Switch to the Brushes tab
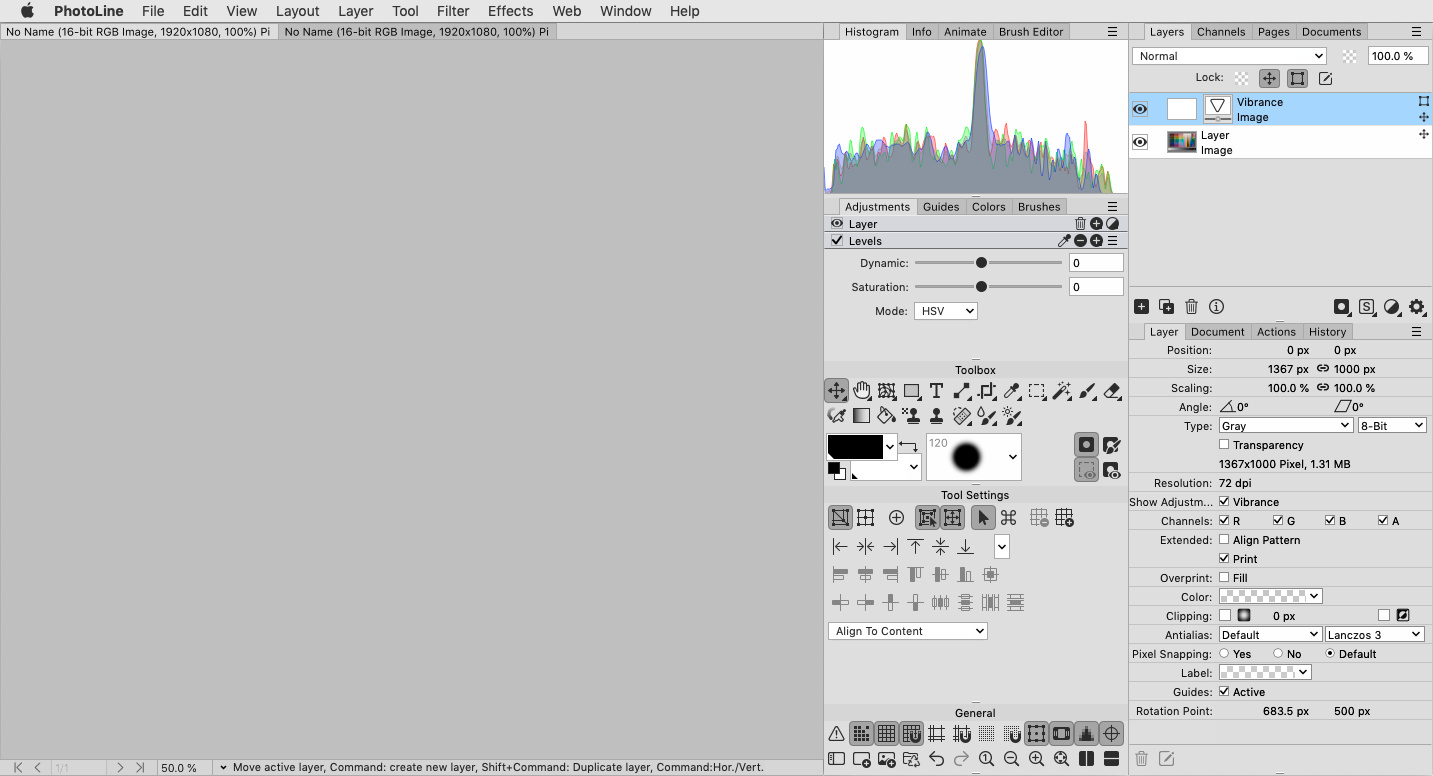 click(1039, 207)
